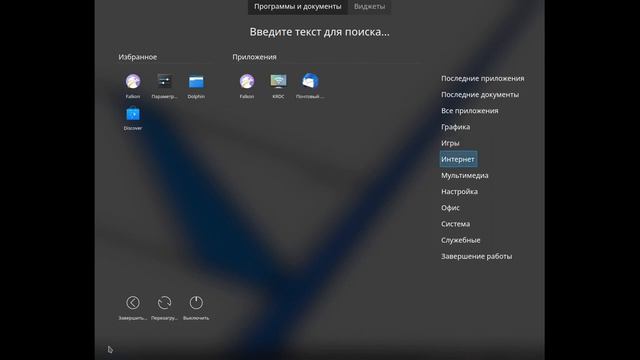
Task: Open the Игры category
Action: 450,143
